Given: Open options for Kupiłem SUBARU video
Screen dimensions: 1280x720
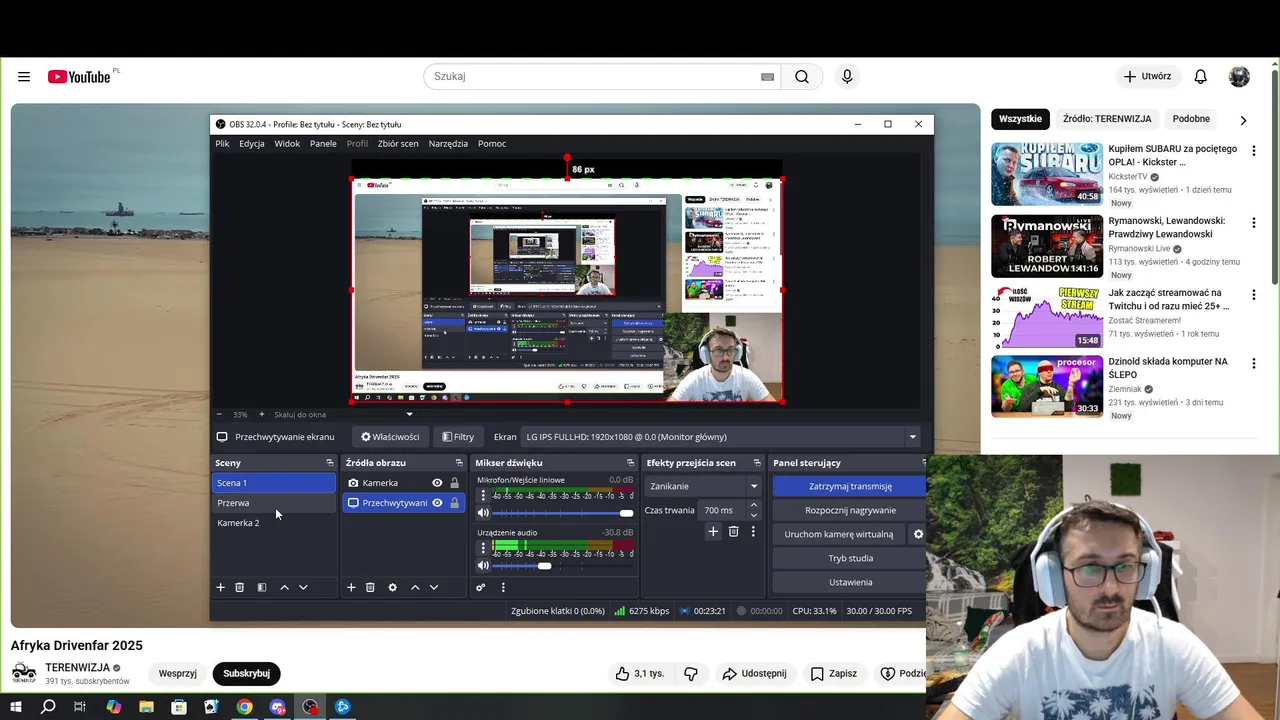Looking at the screenshot, I should pos(1254,151).
